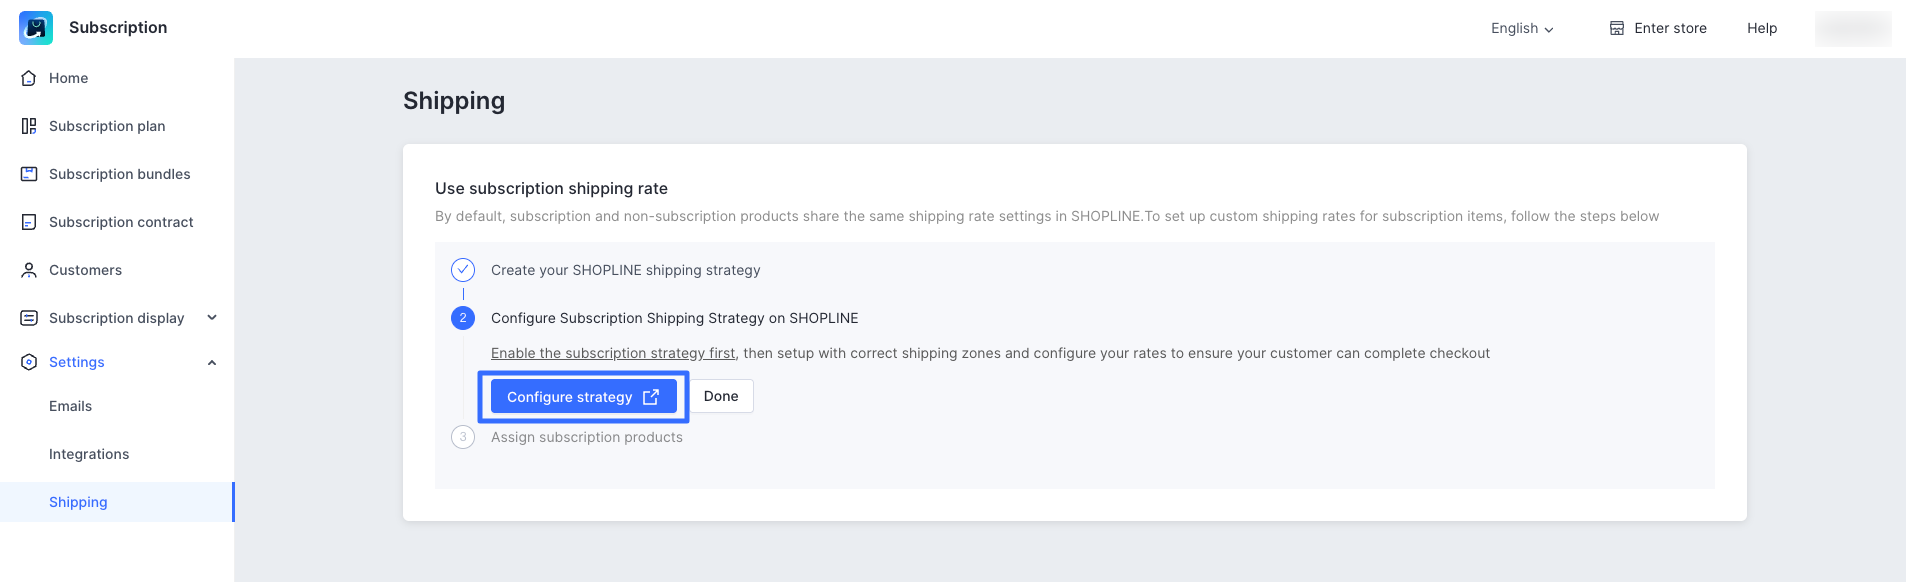Click the Subscription bundles box icon
Viewport: 1906px width, 582px height.
29,174
